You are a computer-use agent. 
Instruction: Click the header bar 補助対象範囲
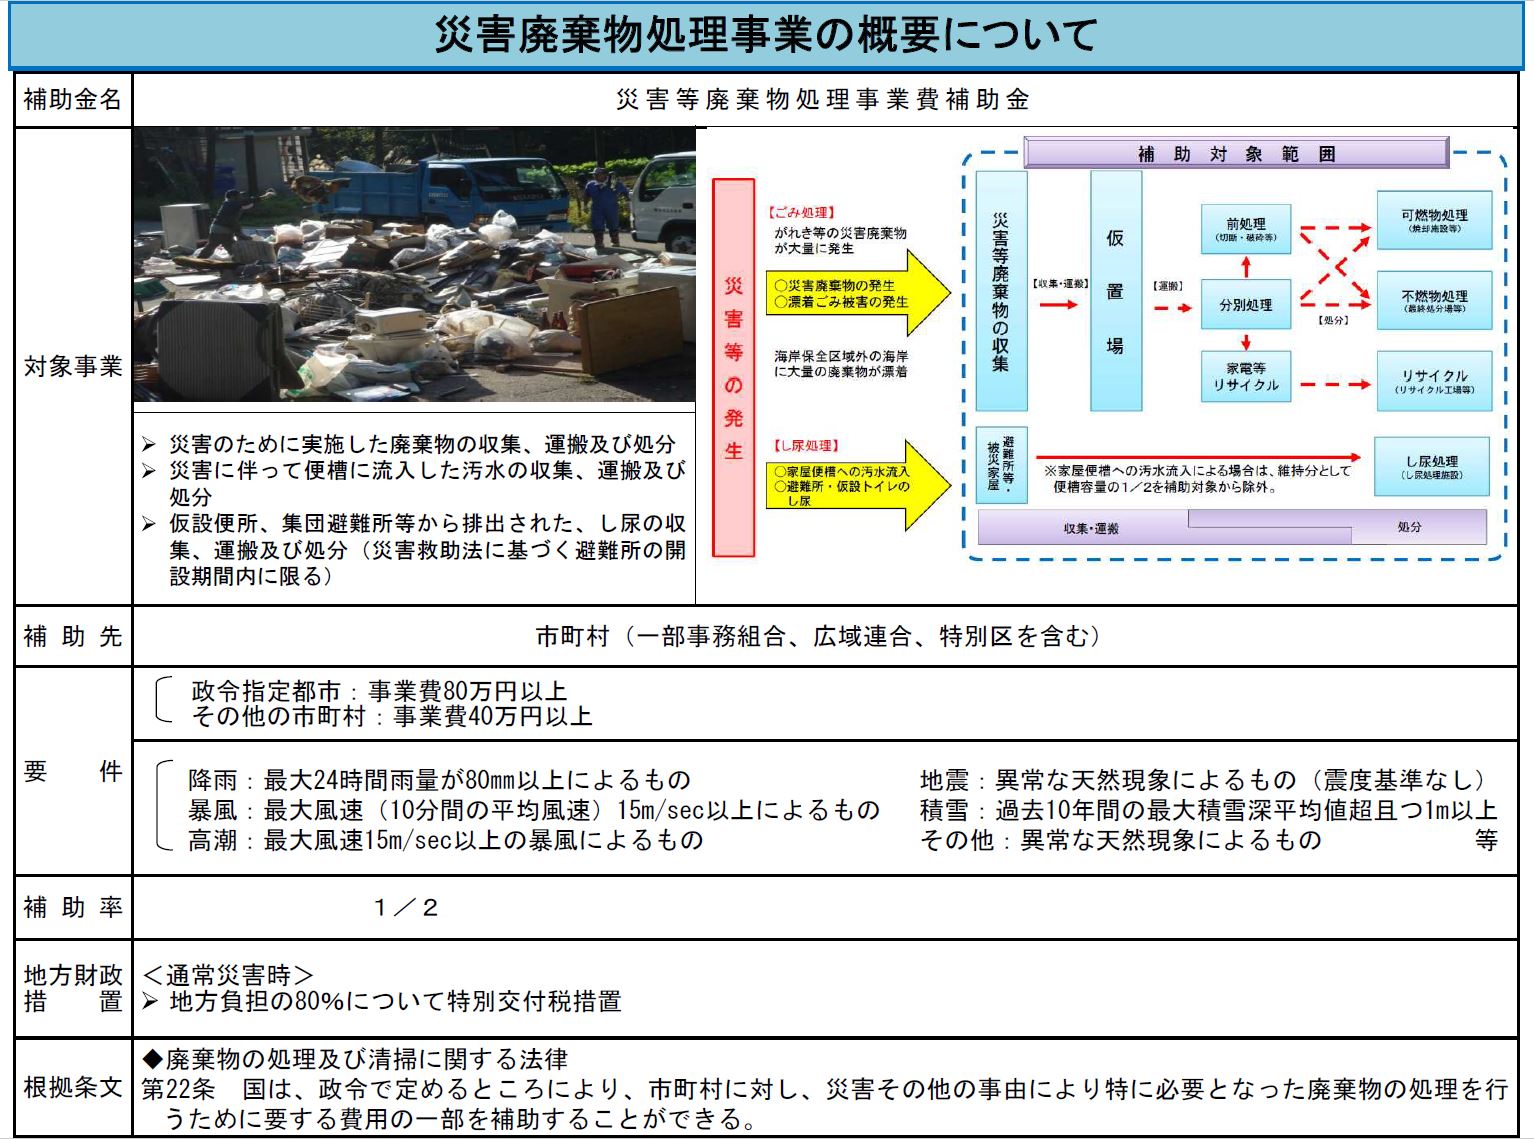(x=1236, y=154)
